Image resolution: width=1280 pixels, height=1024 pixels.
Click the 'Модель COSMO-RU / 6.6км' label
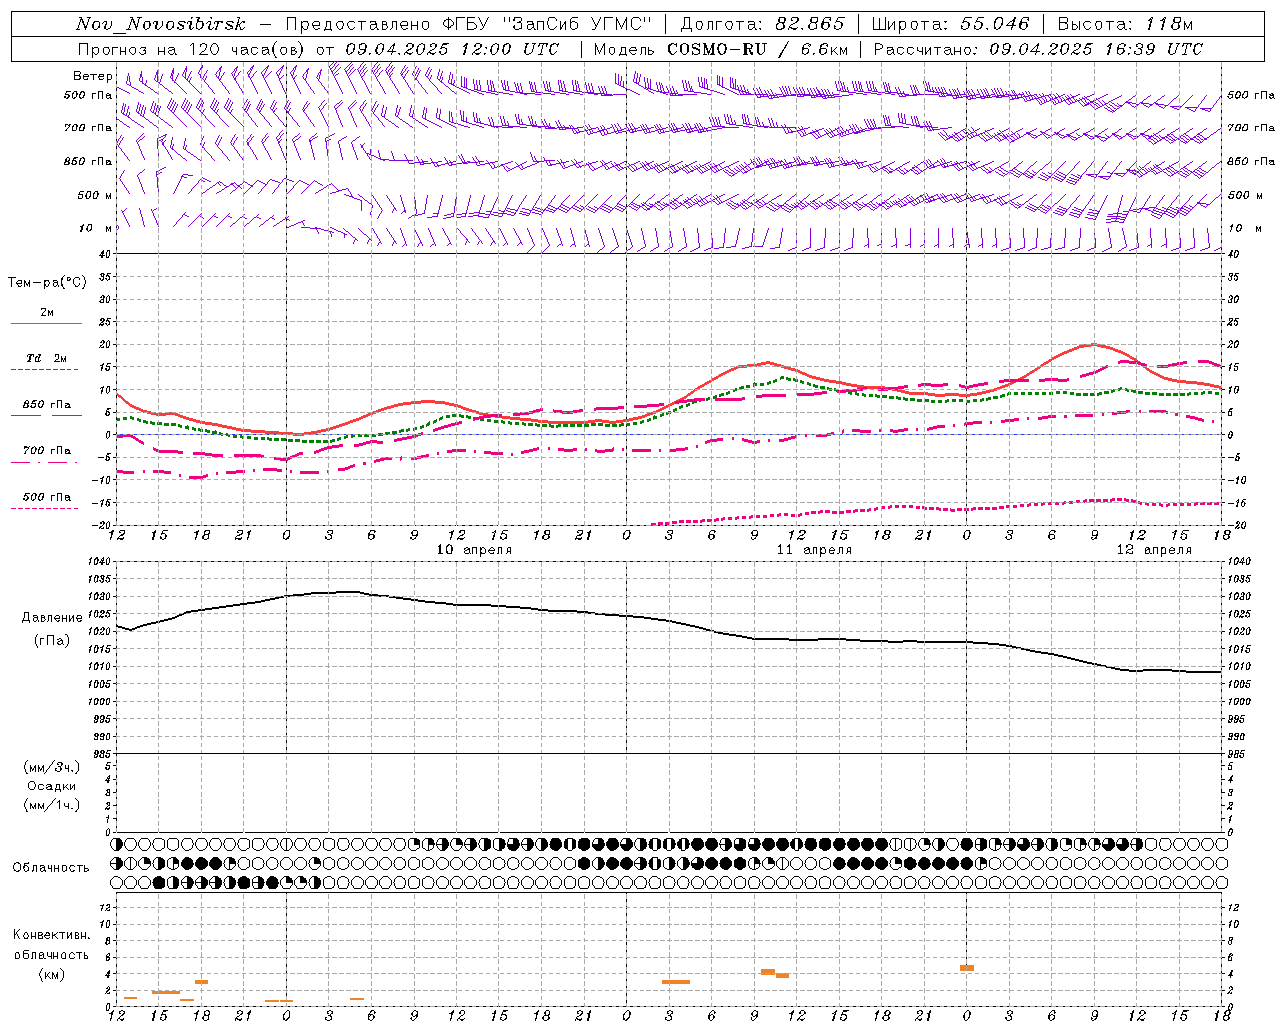[x=721, y=49]
